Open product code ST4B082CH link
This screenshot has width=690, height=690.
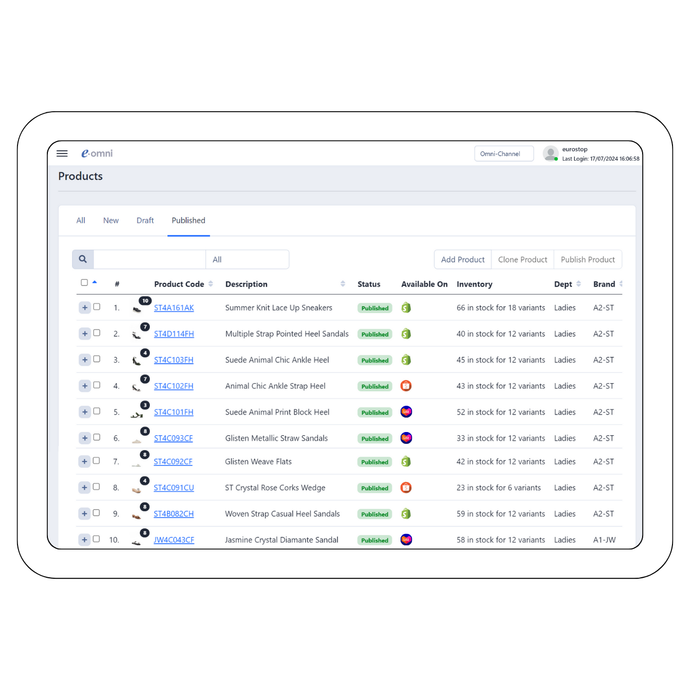(x=174, y=514)
